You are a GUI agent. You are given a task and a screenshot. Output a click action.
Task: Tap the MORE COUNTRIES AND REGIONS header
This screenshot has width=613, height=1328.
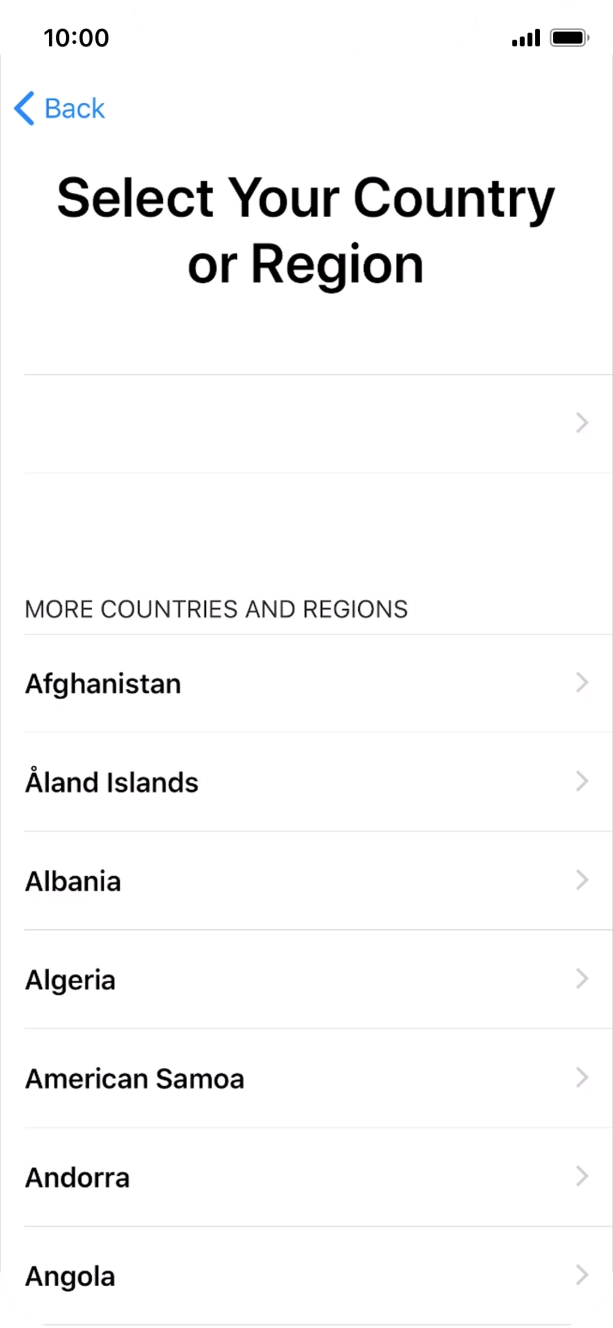216,609
